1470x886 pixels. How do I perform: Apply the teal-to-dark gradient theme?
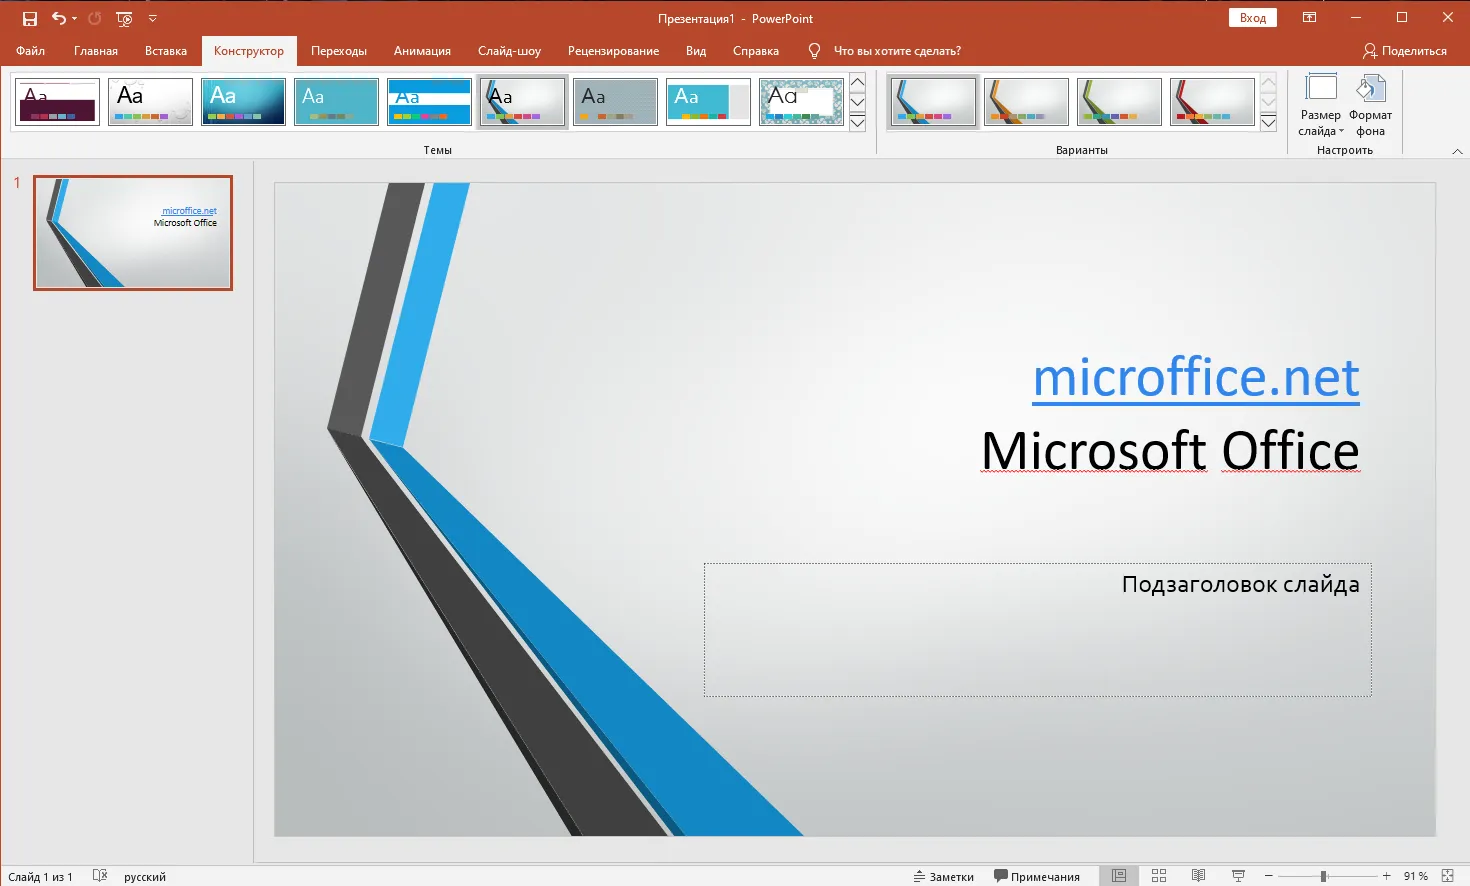(243, 102)
